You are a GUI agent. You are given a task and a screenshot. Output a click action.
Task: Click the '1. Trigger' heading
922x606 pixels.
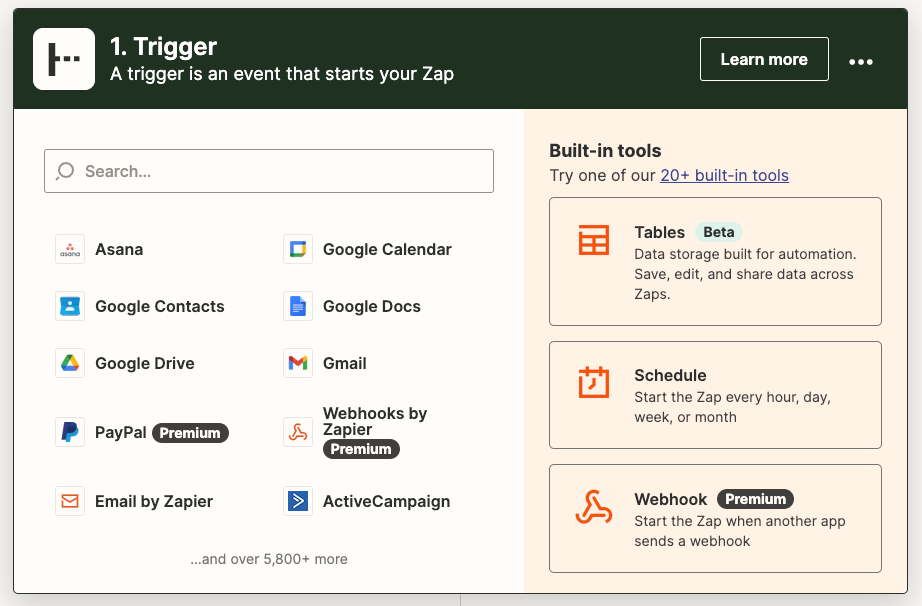(163, 46)
